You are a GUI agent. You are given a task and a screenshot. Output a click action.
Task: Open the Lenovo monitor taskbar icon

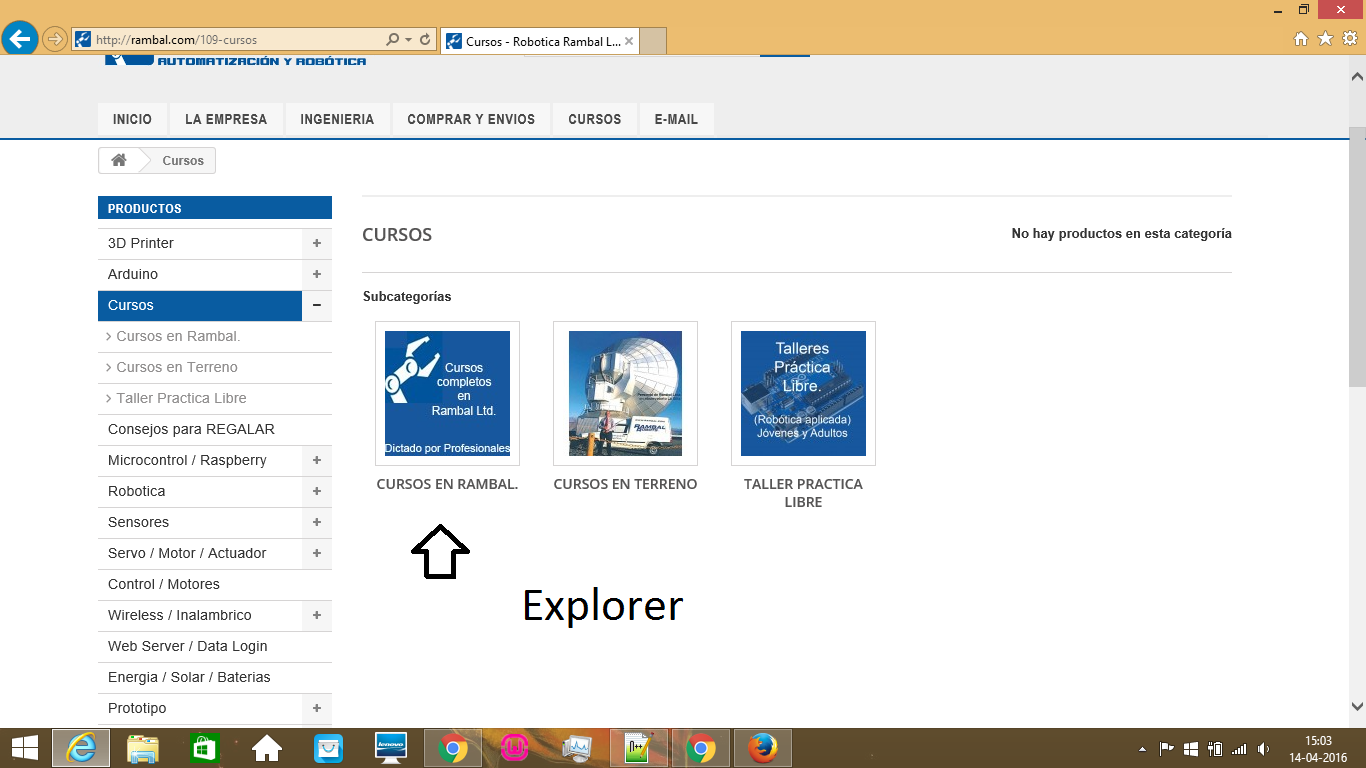[x=390, y=748]
